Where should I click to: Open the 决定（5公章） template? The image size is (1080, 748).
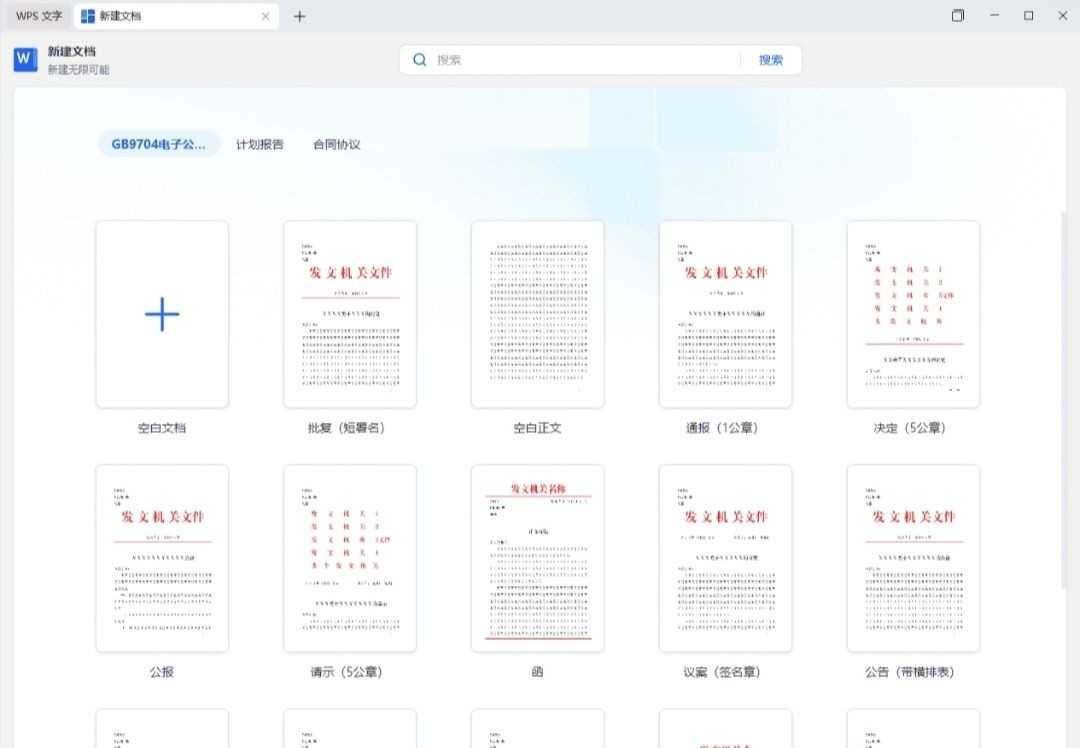913,314
